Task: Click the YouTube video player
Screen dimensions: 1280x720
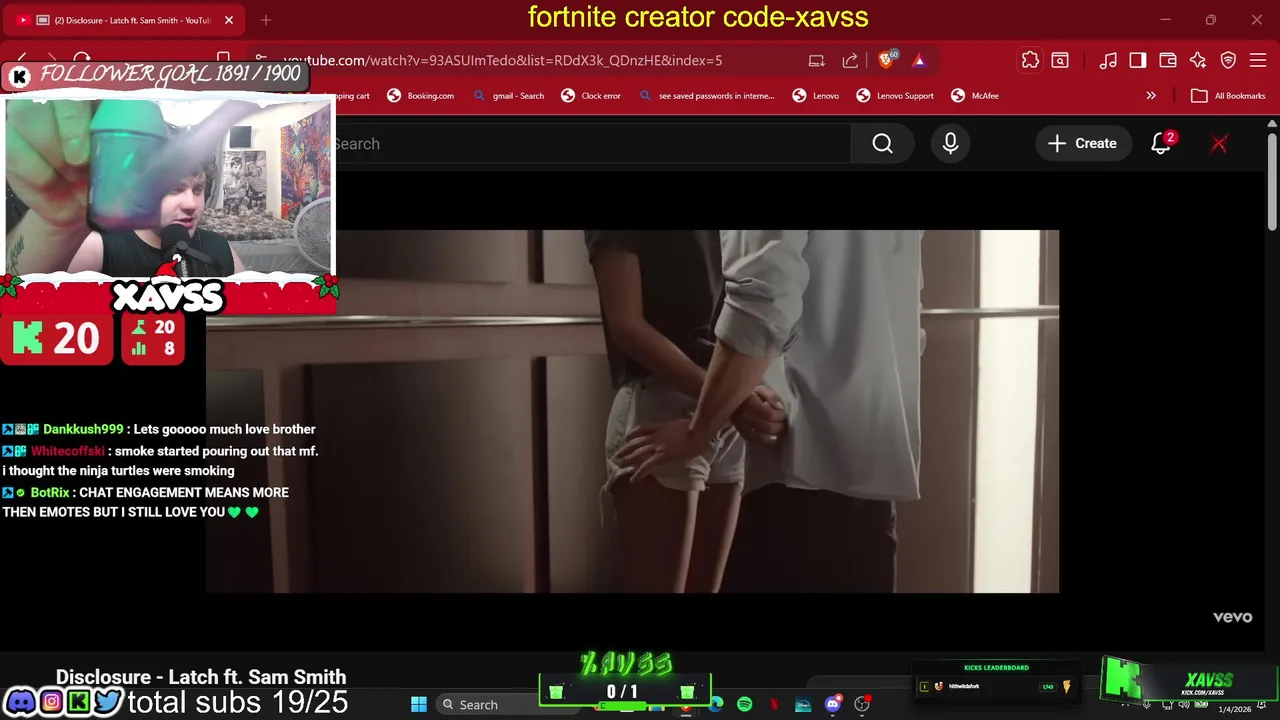Action: [632, 411]
